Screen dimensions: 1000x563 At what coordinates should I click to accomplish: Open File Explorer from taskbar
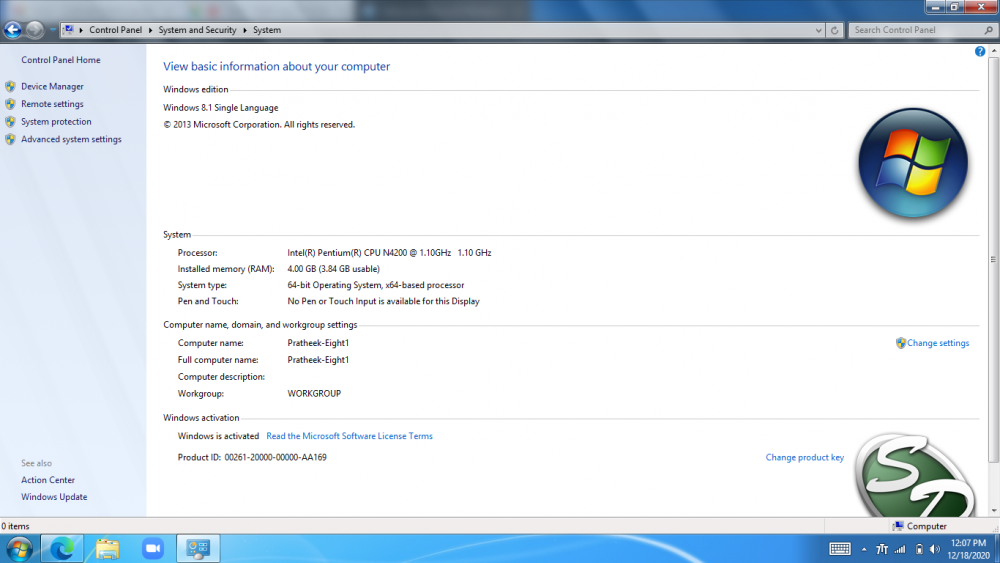click(x=107, y=548)
